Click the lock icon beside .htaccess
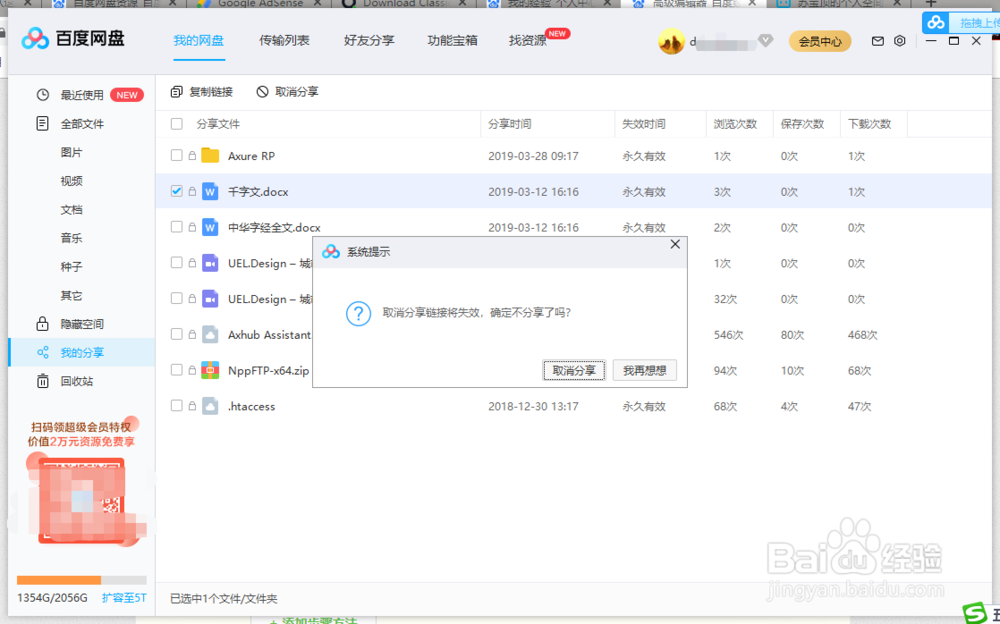The width and height of the screenshot is (1000, 624). pos(192,405)
